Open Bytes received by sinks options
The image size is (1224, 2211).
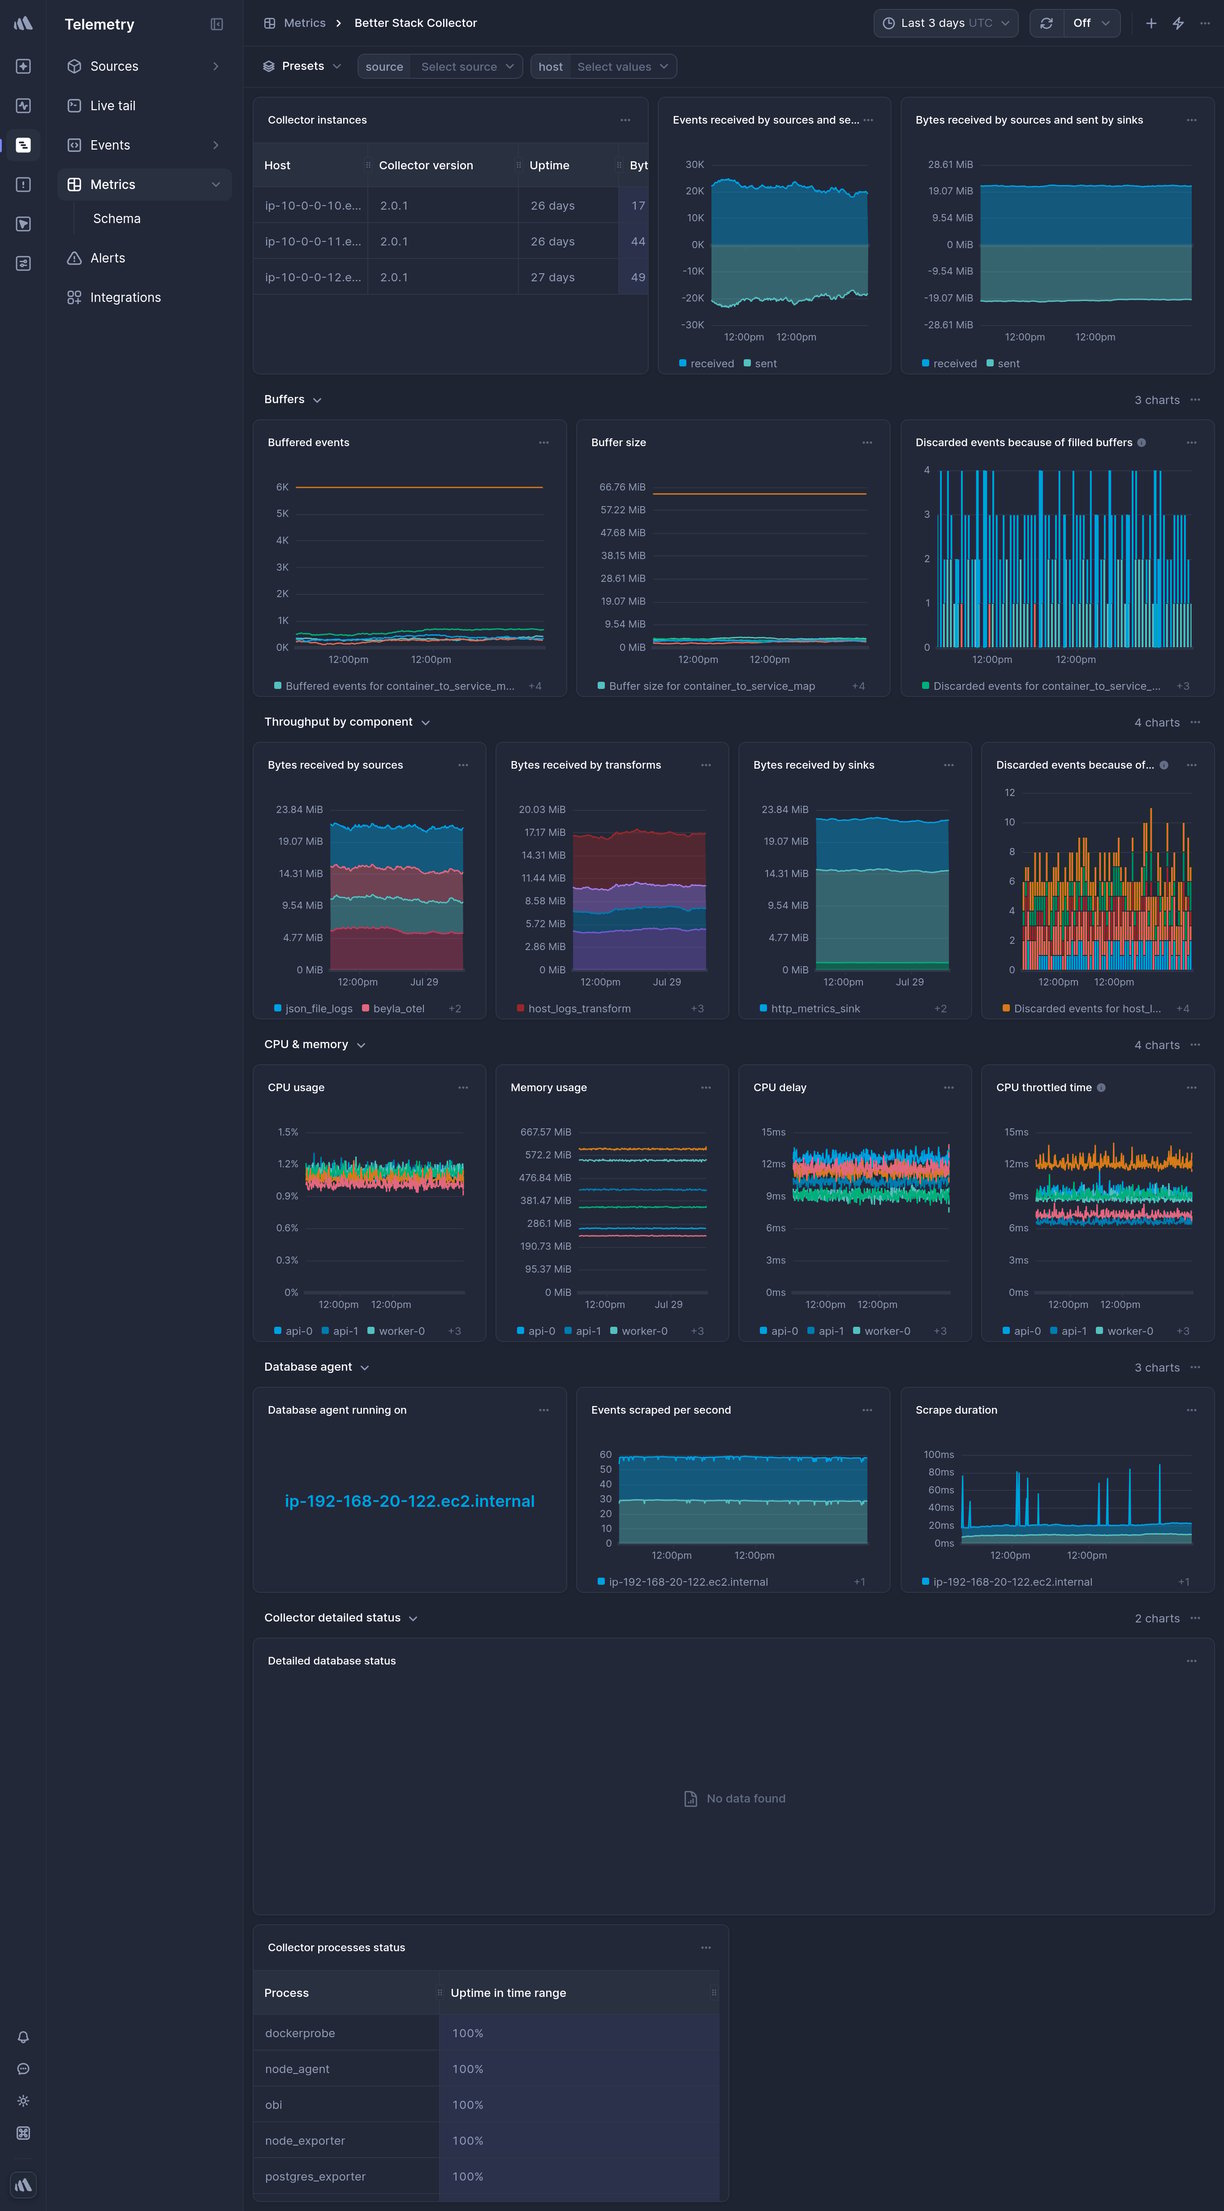pyautogui.click(x=949, y=765)
